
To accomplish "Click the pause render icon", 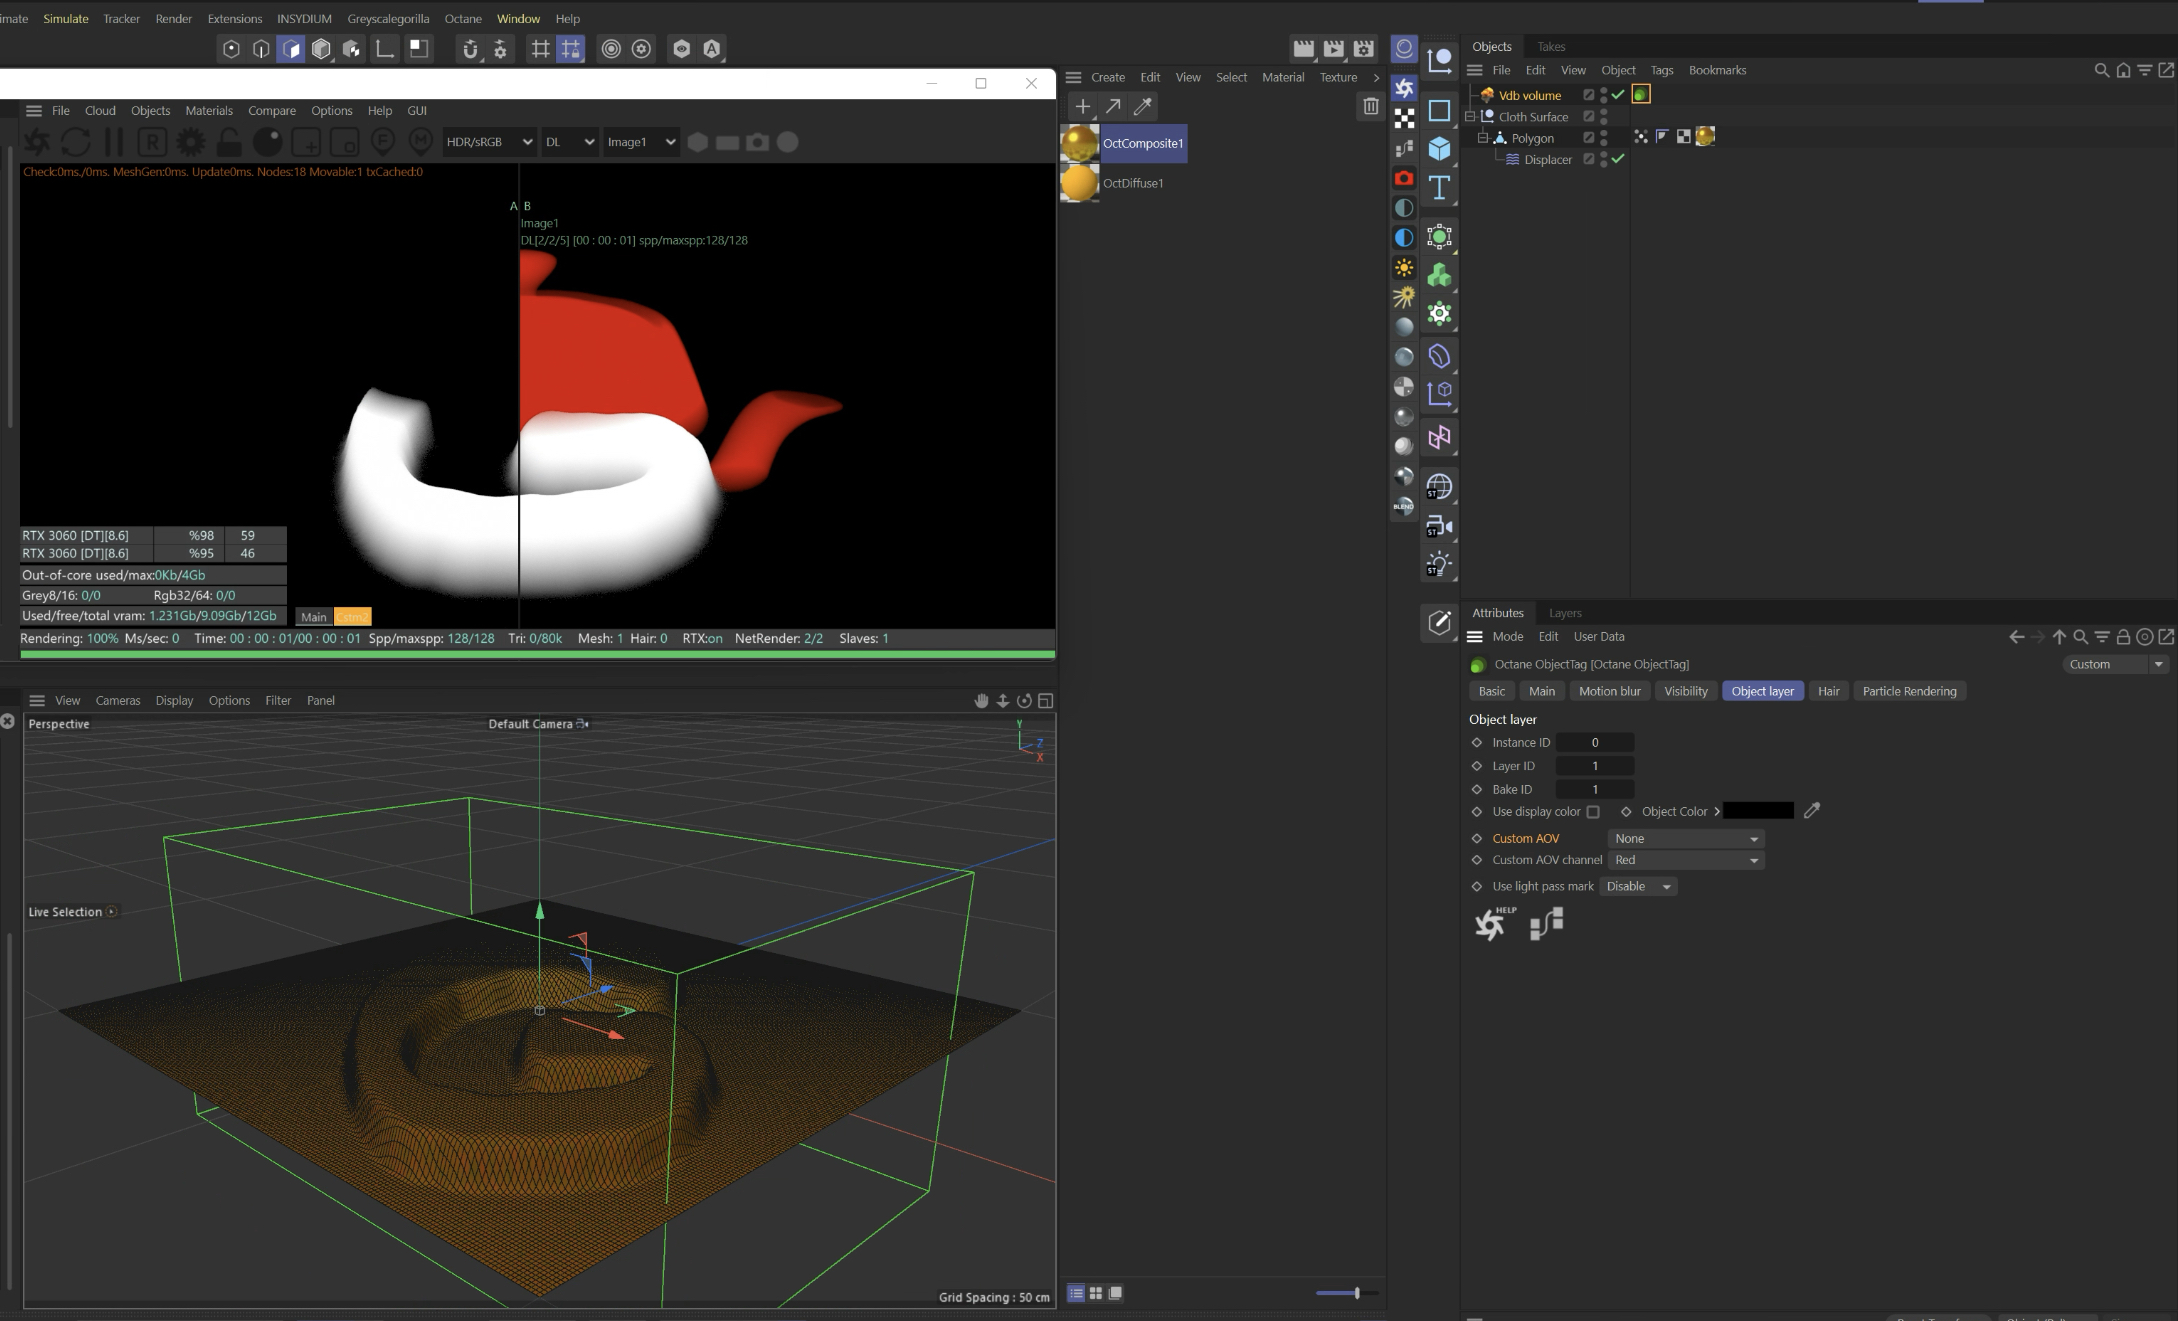I will click(x=113, y=142).
